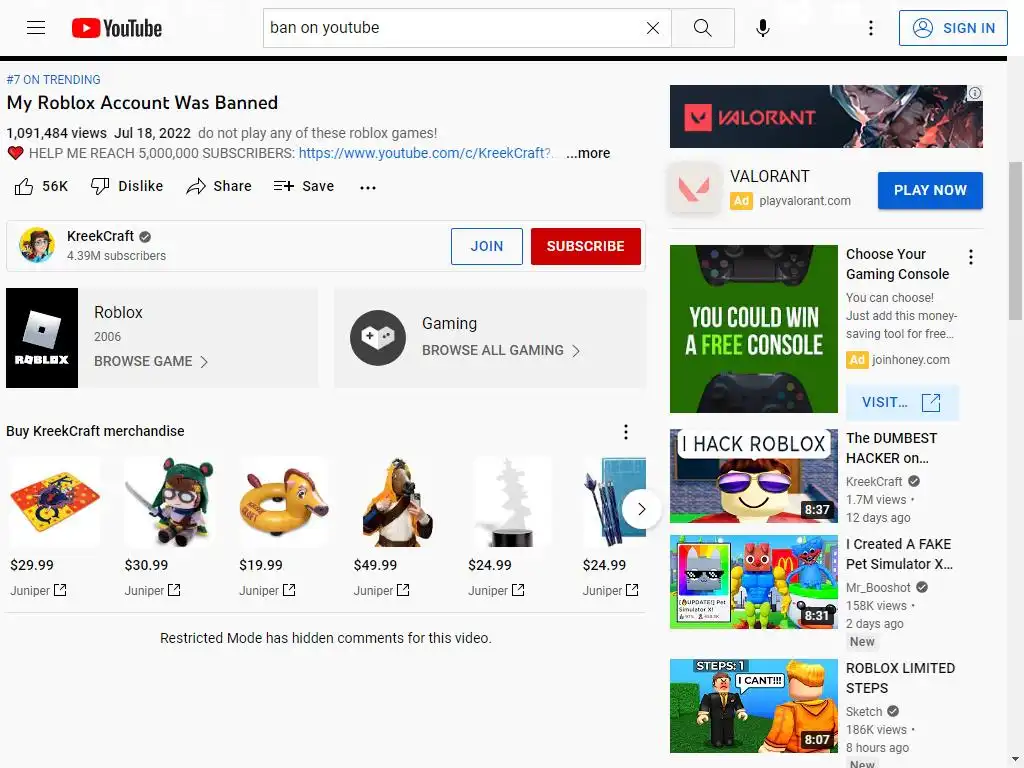Open the Sketch channel name
Image resolution: width=1024 pixels, height=768 pixels.
863,711
